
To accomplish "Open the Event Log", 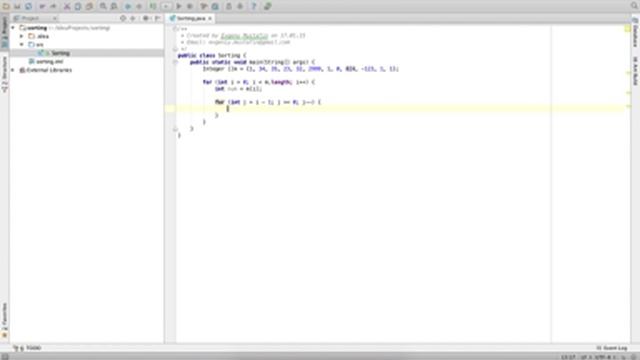I will [612, 348].
